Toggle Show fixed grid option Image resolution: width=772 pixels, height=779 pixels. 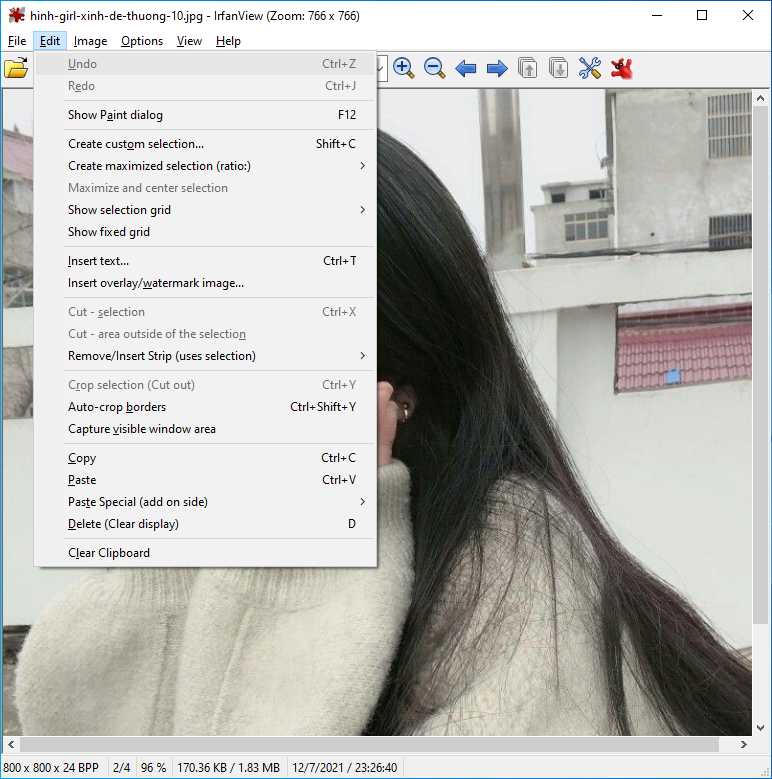point(109,232)
